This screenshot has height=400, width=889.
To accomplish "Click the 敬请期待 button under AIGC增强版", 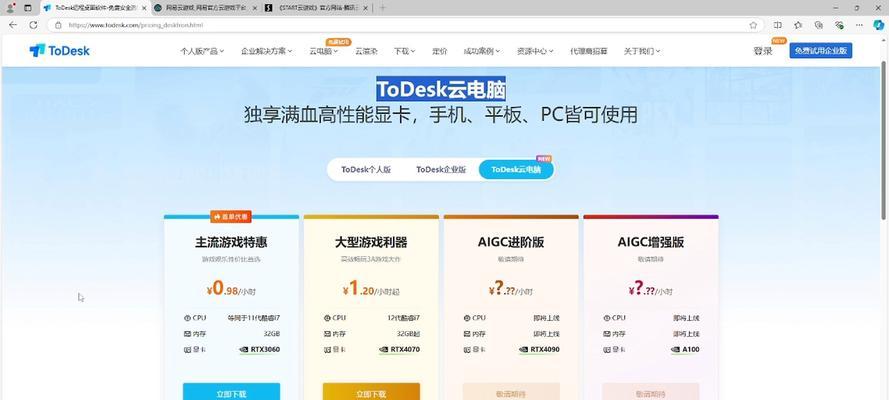I will pyautogui.click(x=651, y=392).
